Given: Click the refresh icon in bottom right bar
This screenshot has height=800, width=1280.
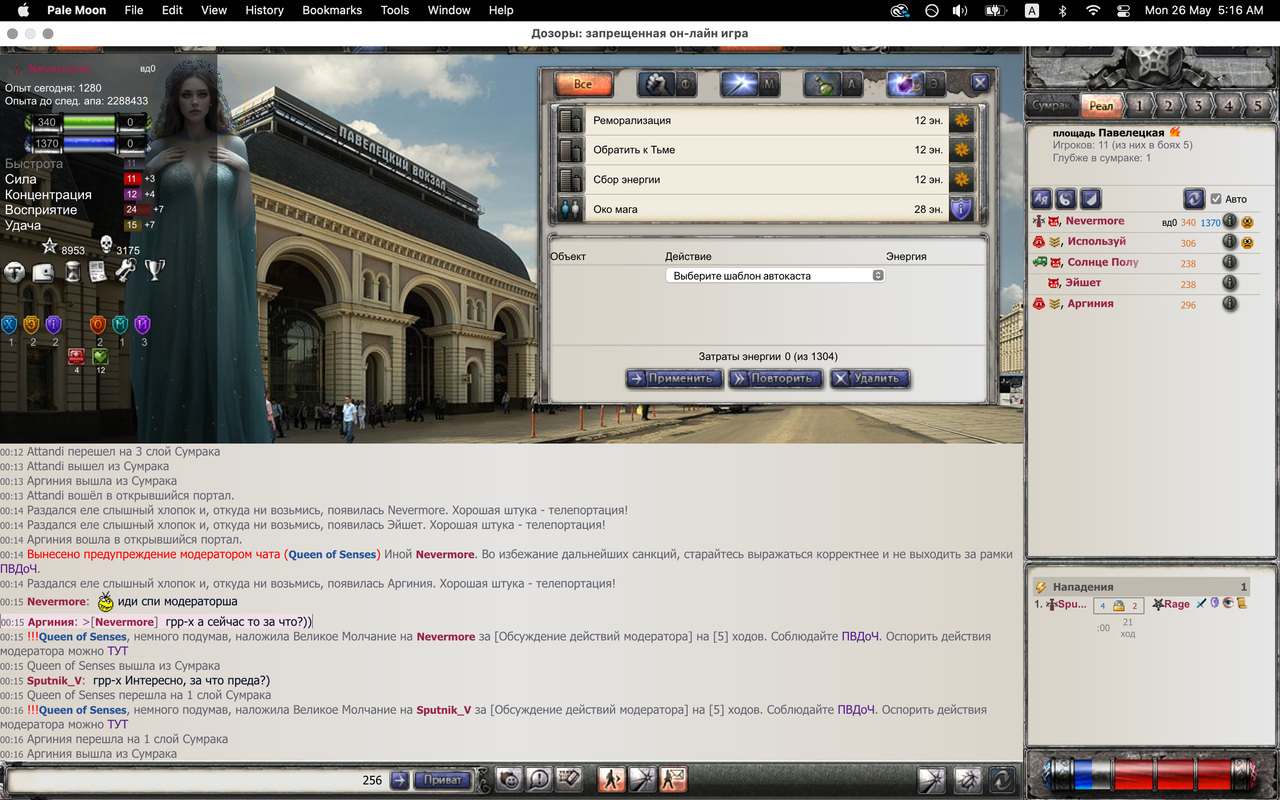Looking at the screenshot, I should click(x=1001, y=779).
